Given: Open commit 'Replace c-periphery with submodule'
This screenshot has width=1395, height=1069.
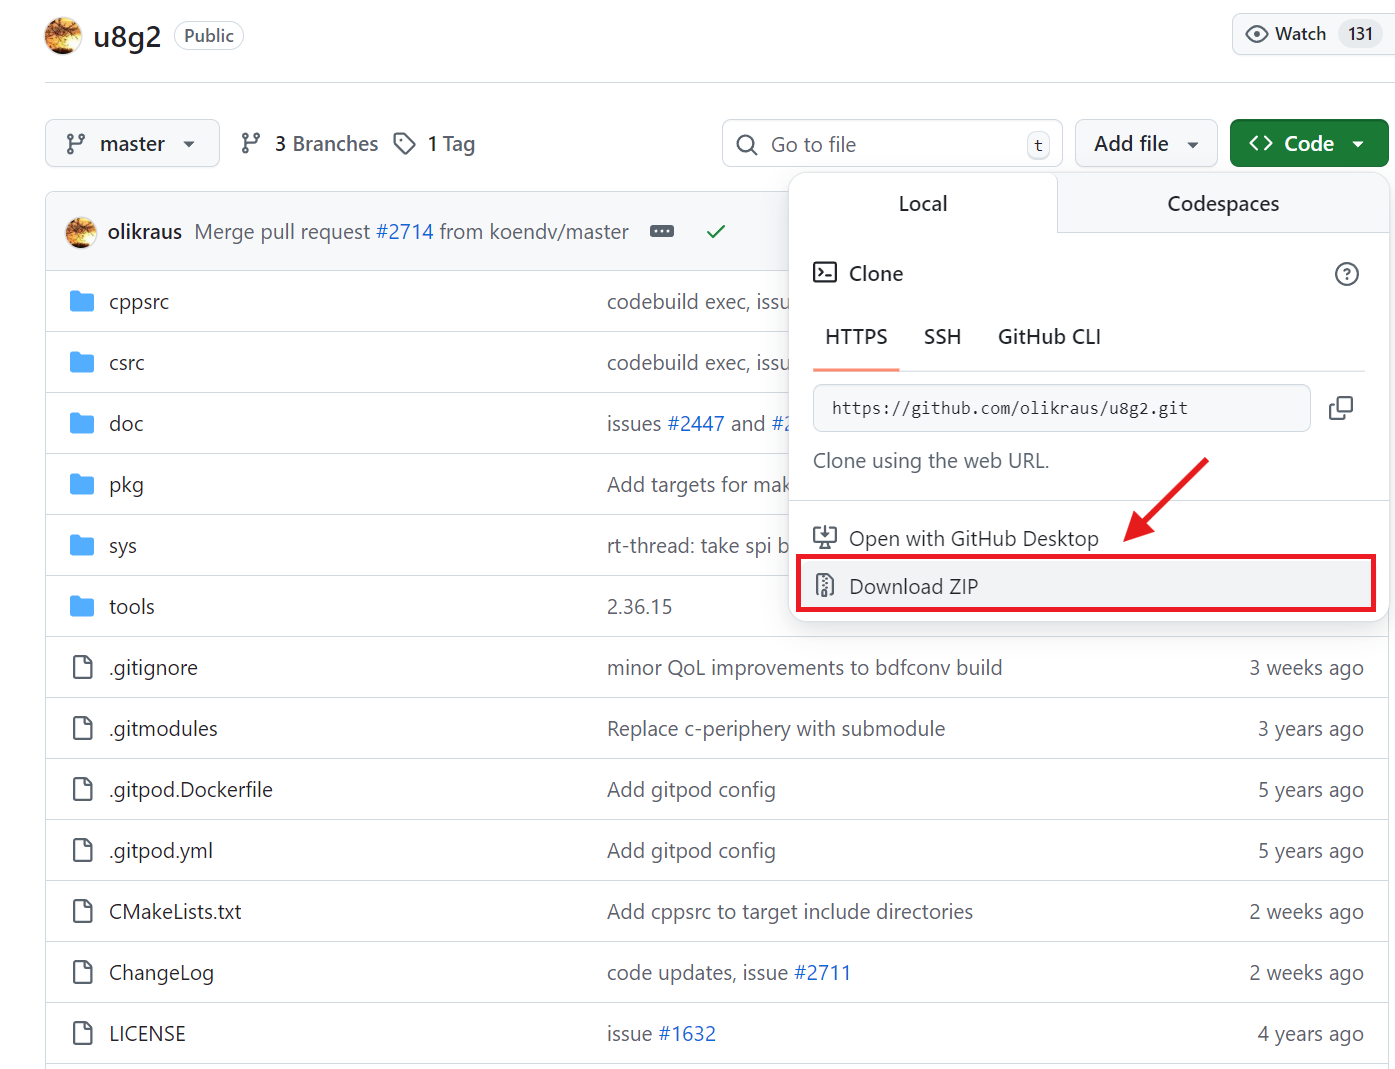Looking at the screenshot, I should pos(776,729).
